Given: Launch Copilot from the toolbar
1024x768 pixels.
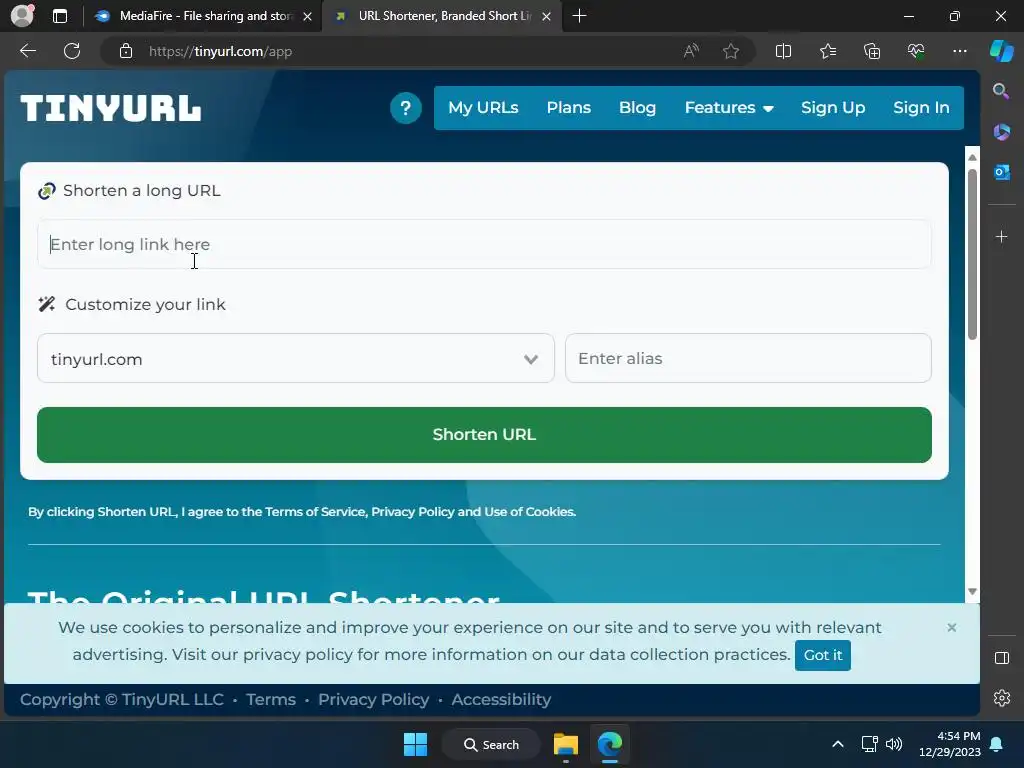Looking at the screenshot, I should pyautogui.click(x=1001, y=51).
